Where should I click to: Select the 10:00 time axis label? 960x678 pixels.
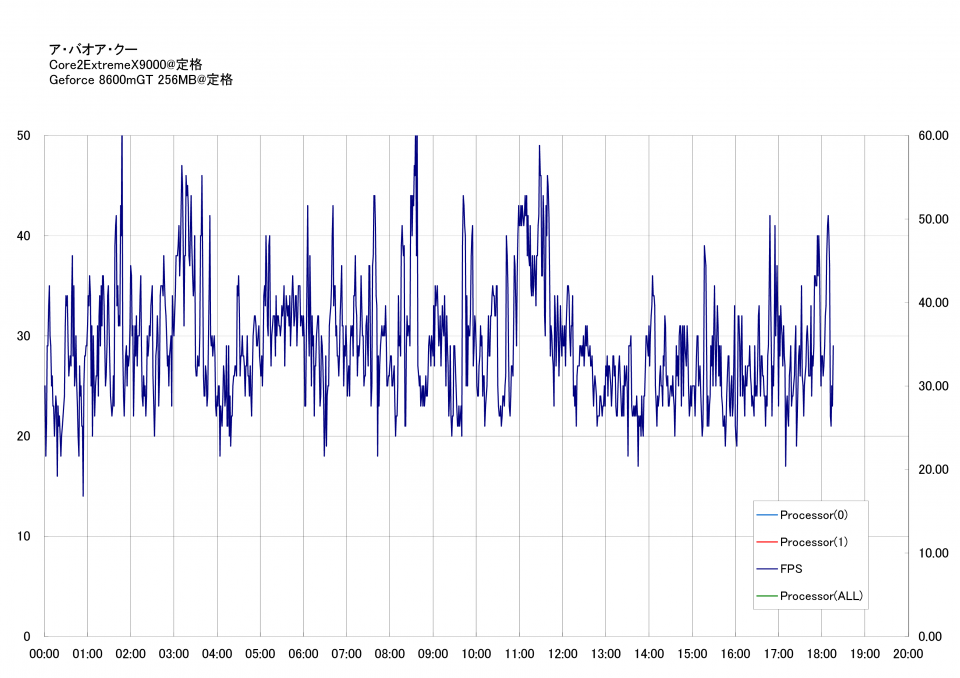click(476, 654)
